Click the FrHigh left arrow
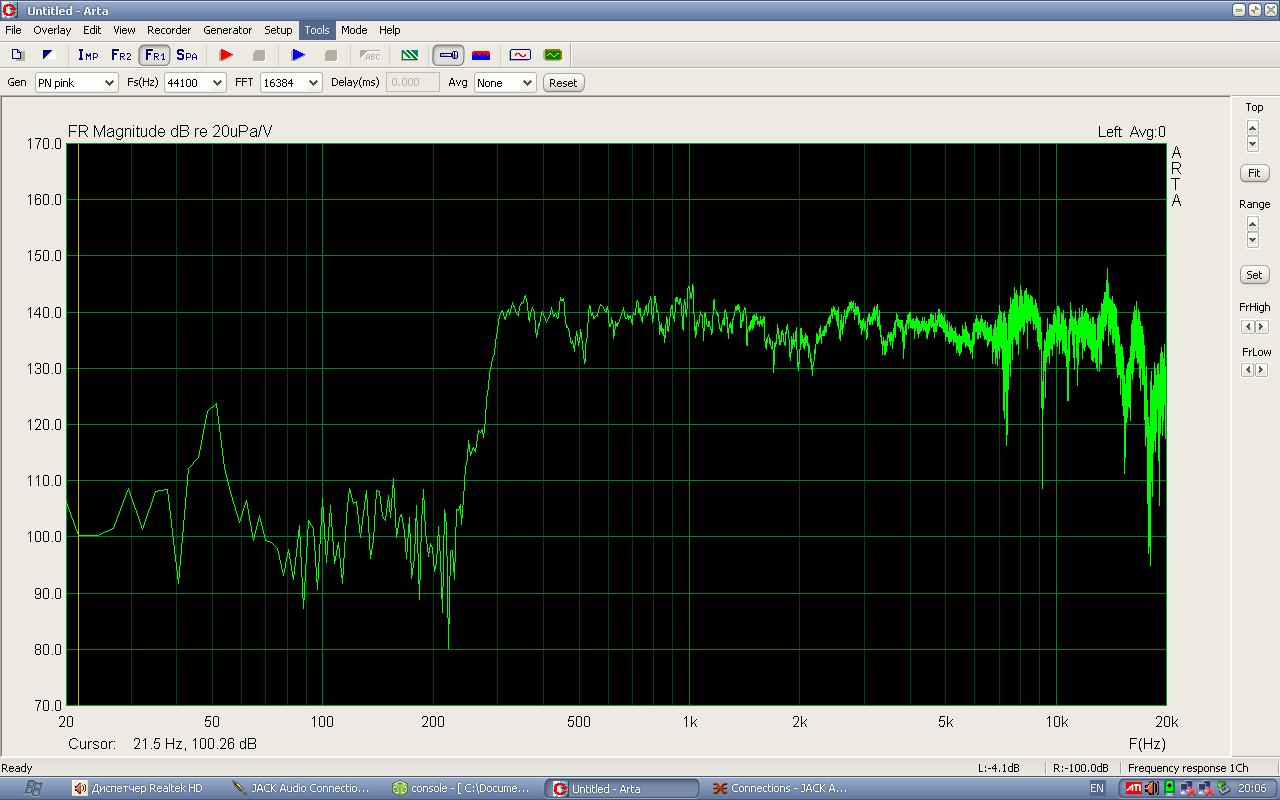1280x800 pixels. click(1247, 327)
